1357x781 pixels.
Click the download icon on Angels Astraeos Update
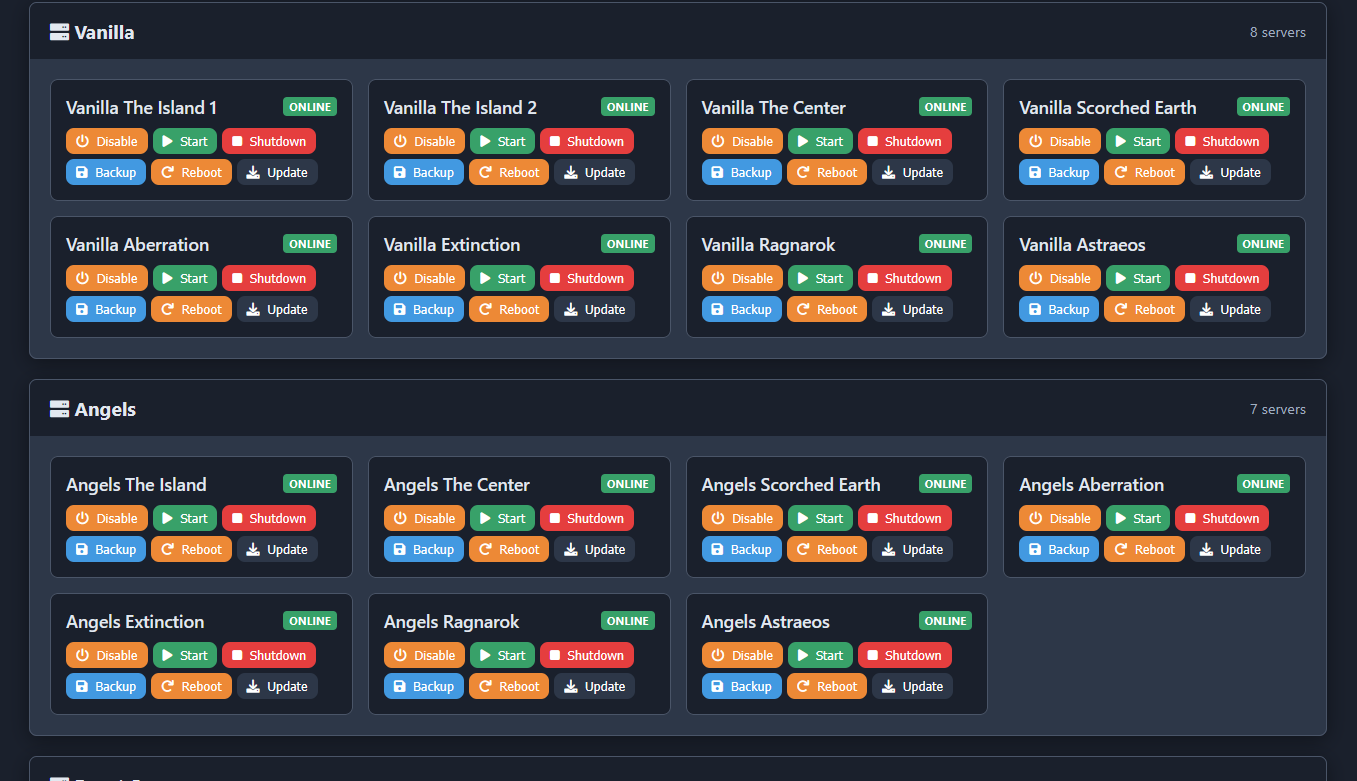[886, 686]
